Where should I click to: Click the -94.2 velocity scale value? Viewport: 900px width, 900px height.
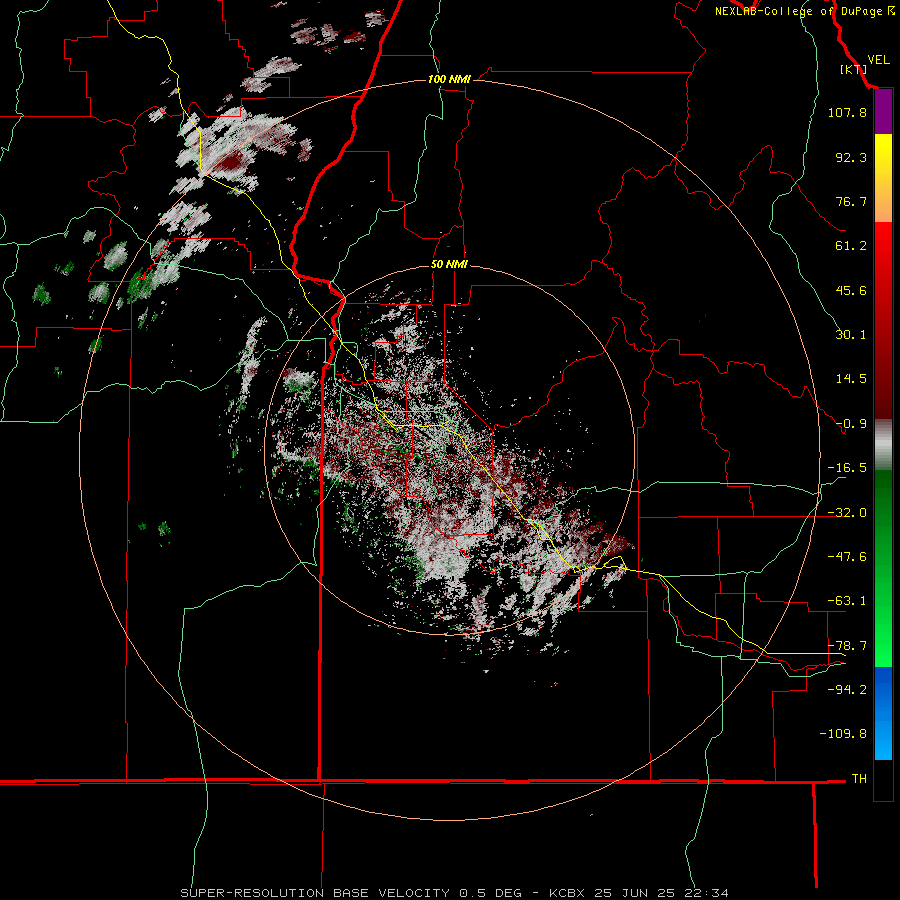pyautogui.click(x=847, y=690)
